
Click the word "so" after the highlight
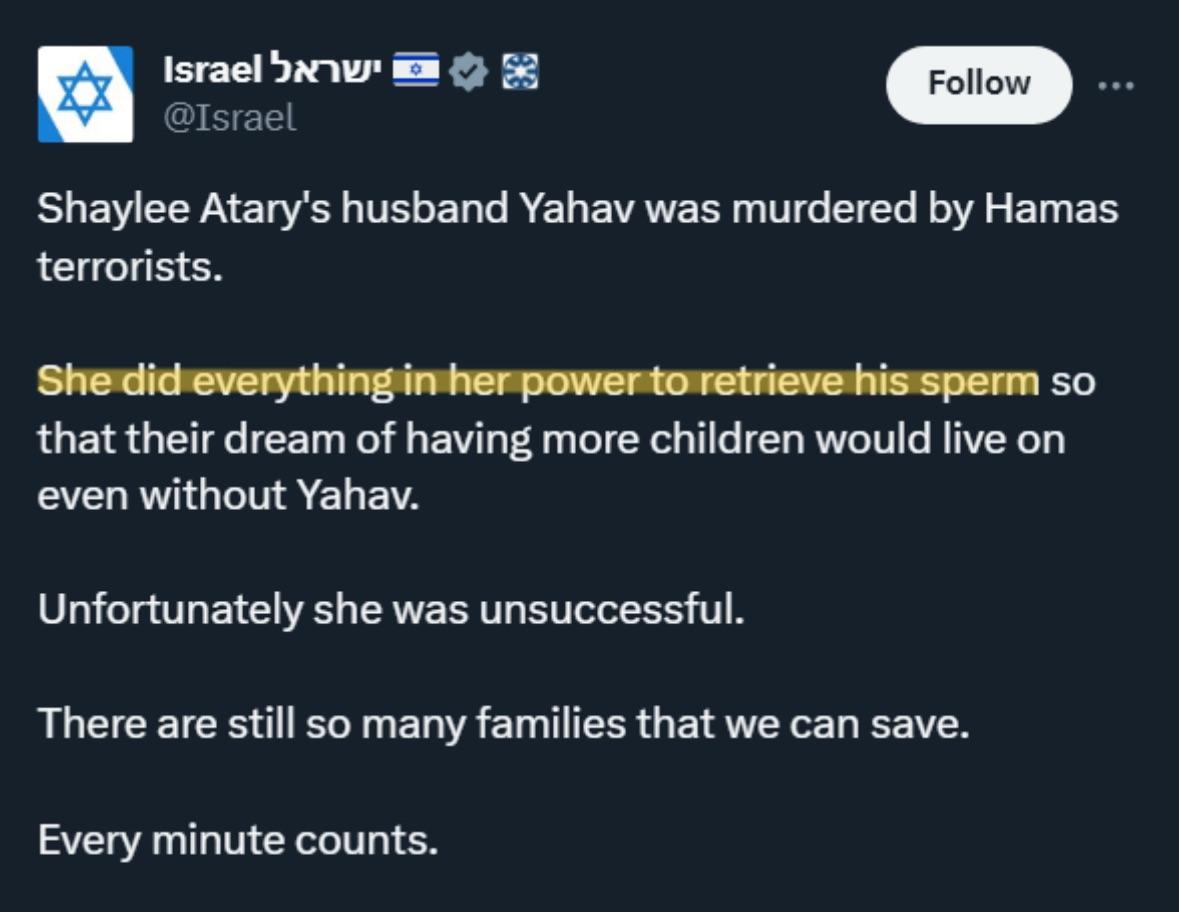point(1072,382)
